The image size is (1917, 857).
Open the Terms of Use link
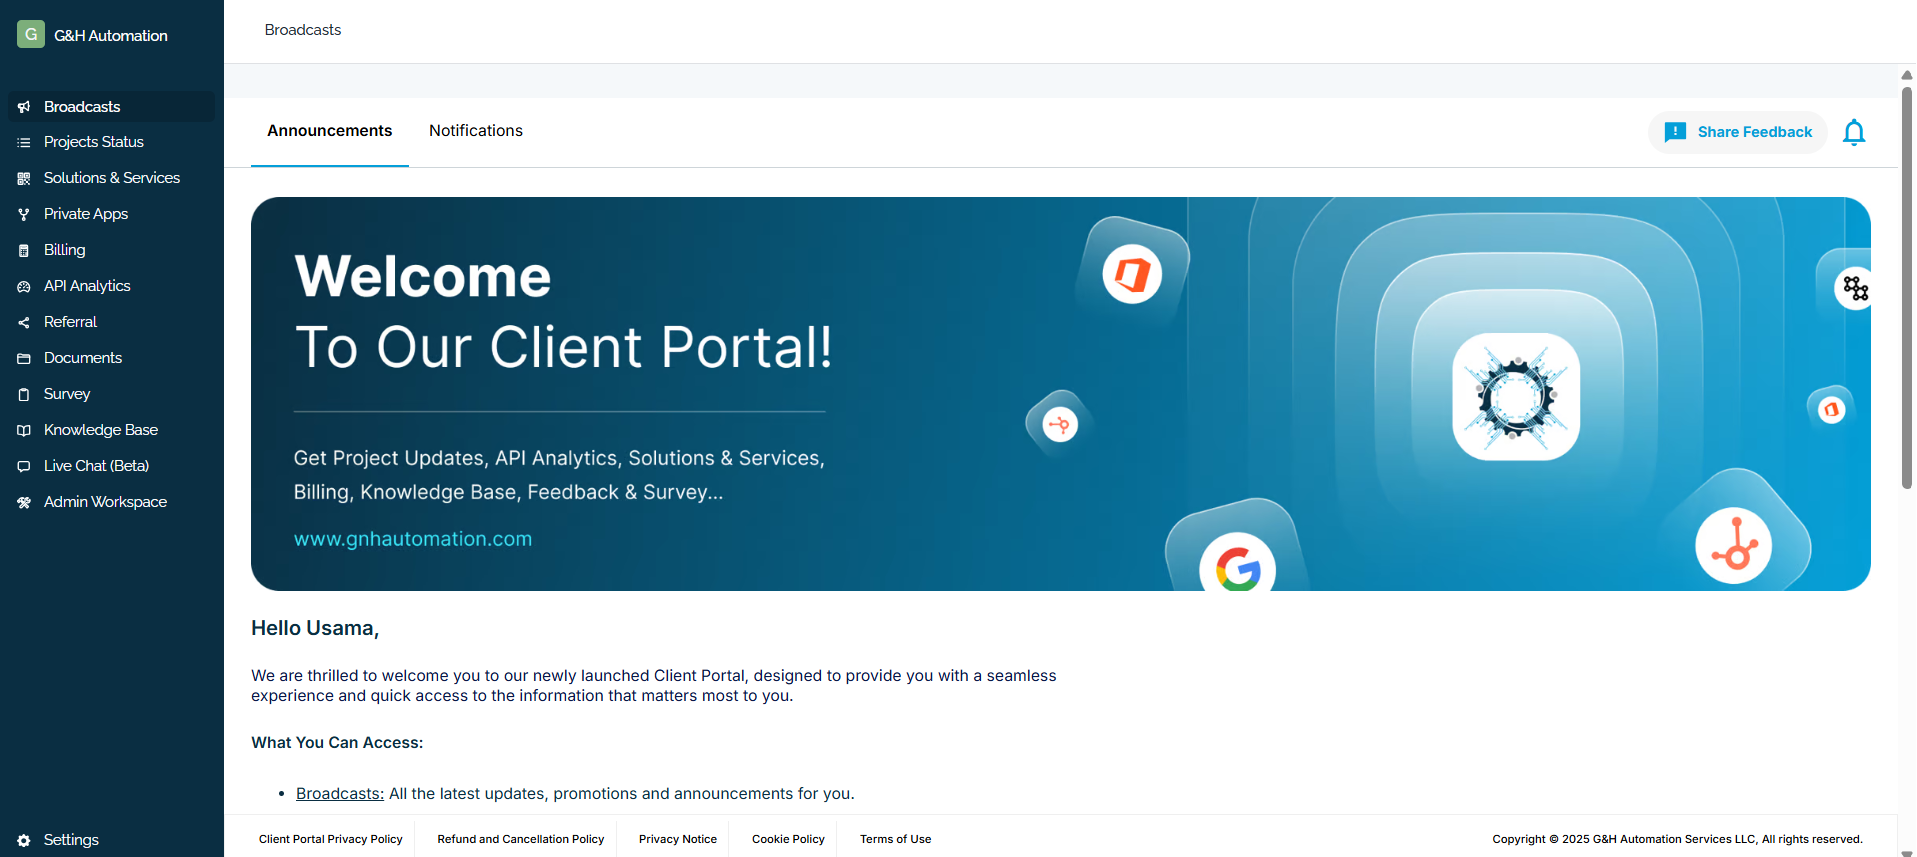(x=895, y=840)
